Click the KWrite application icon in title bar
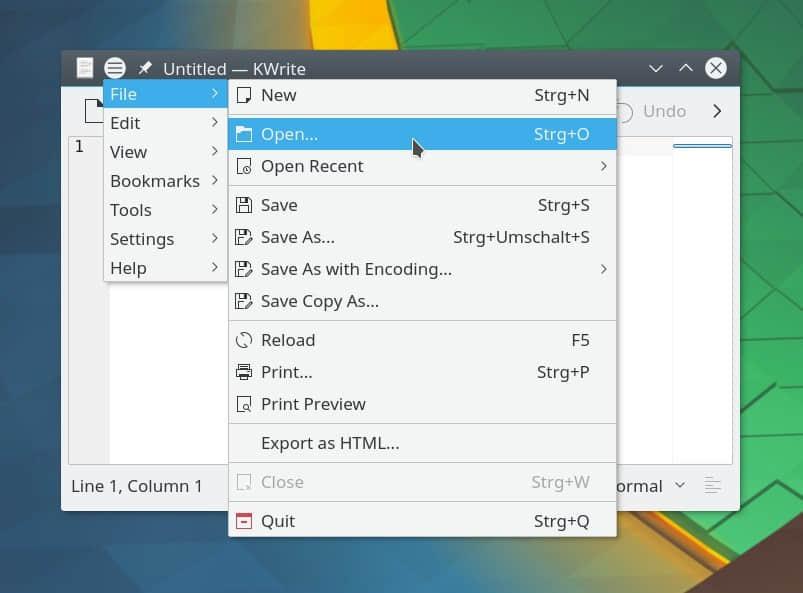803x593 pixels. coord(85,68)
